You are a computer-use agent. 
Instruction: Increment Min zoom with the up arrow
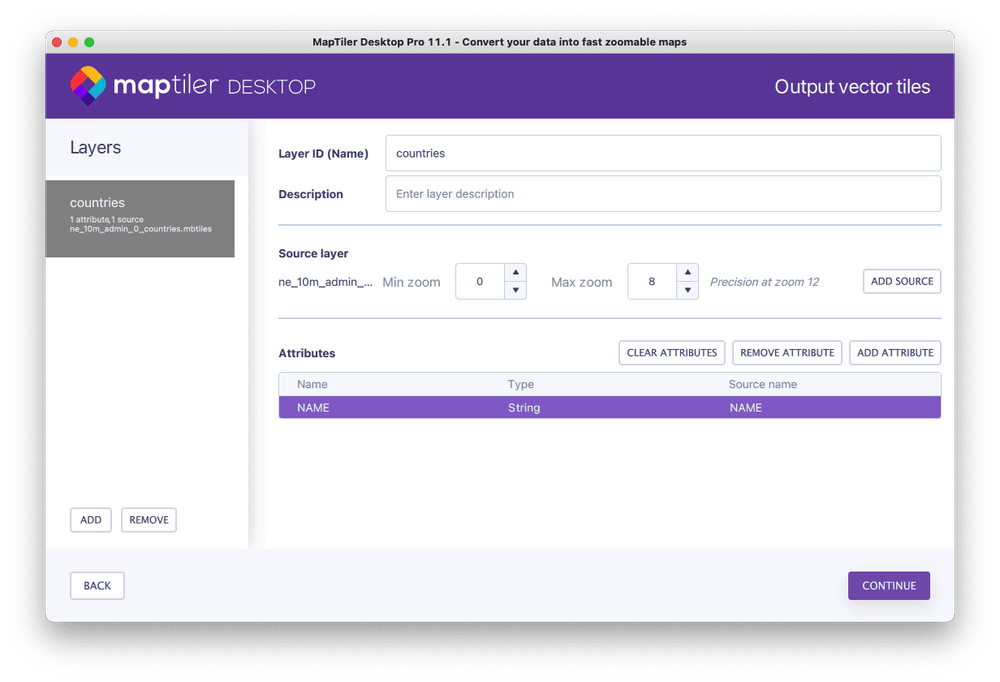point(515,272)
